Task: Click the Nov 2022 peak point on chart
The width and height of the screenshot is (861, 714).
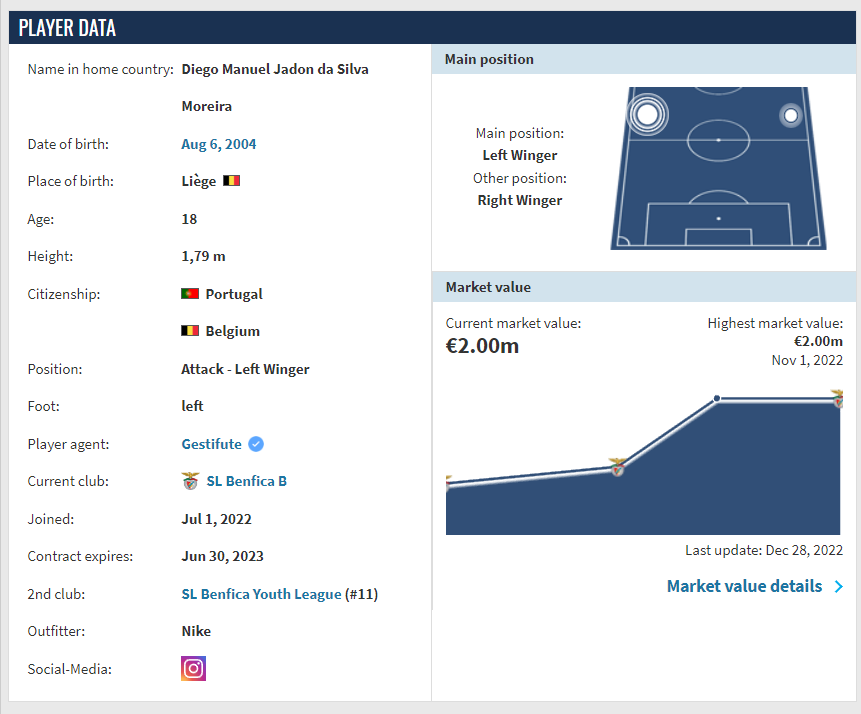Action: click(717, 399)
